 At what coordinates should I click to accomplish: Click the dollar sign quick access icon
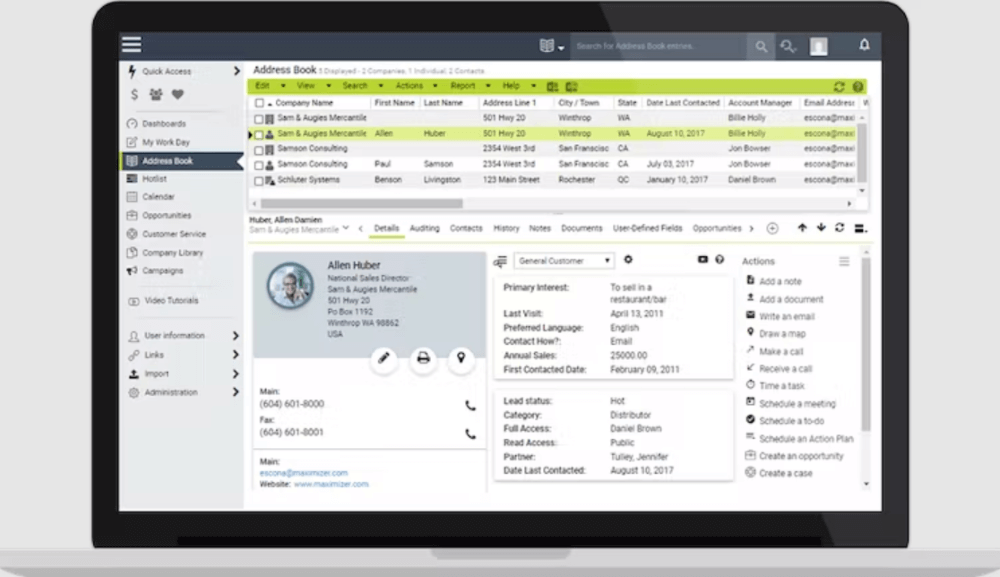pos(134,94)
